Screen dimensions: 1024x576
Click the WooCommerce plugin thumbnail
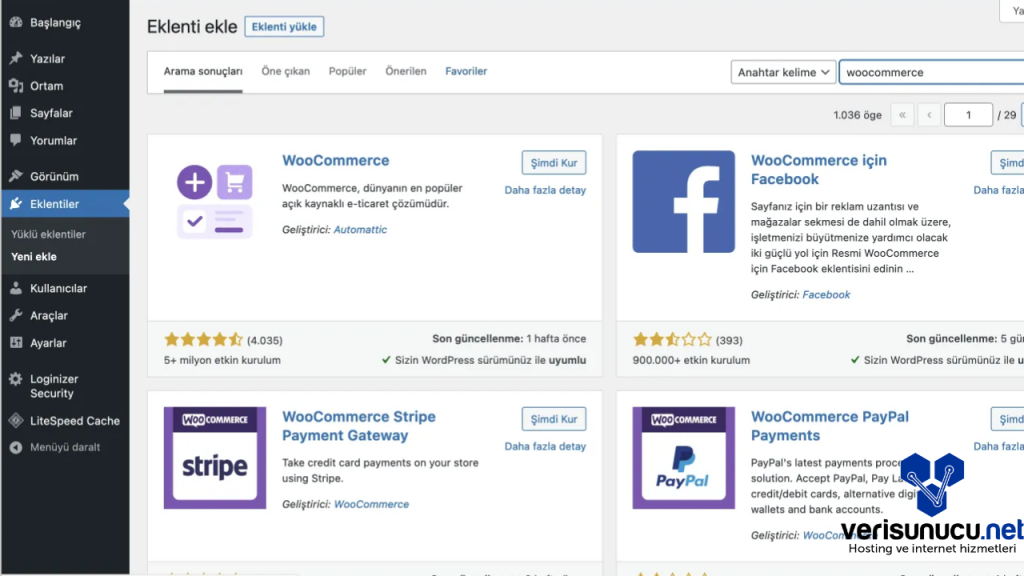point(215,202)
